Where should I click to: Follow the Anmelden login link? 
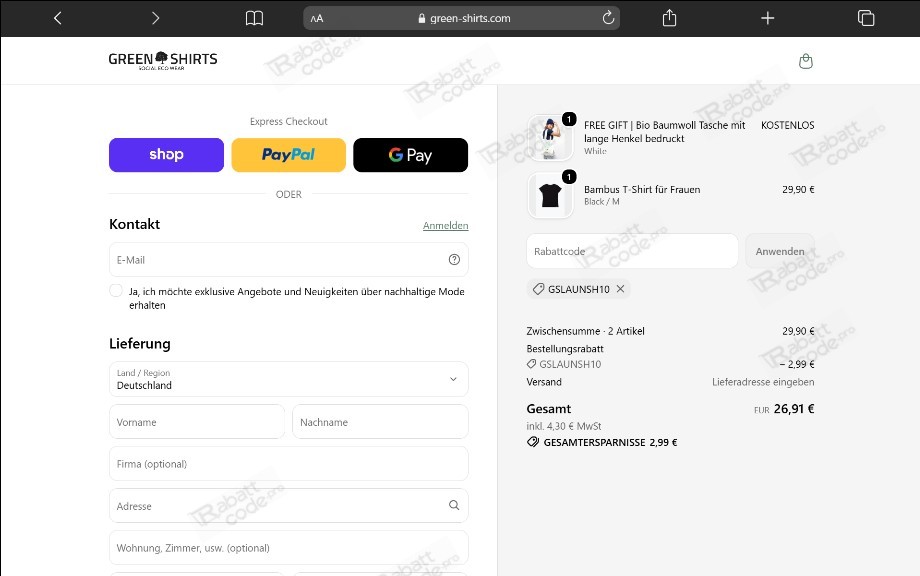[x=445, y=225]
